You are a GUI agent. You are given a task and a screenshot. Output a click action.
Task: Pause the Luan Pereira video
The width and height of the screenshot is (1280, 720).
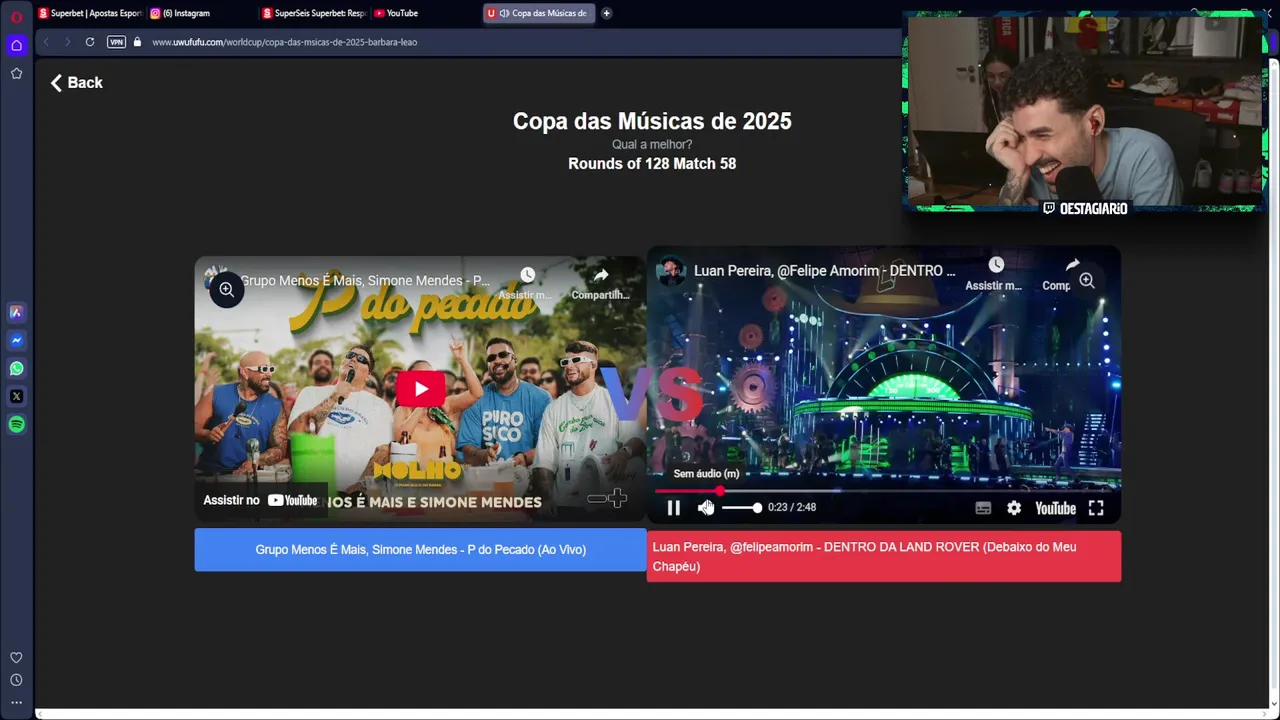674,508
